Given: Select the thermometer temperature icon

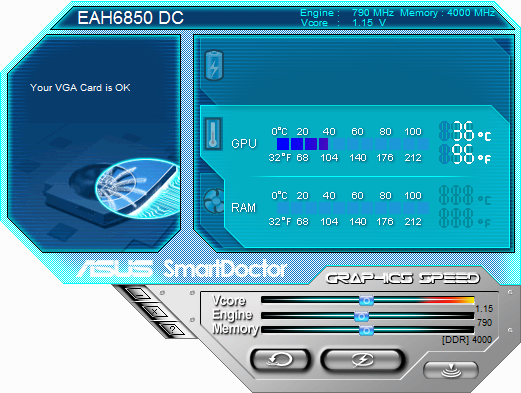Looking at the screenshot, I should (213, 134).
